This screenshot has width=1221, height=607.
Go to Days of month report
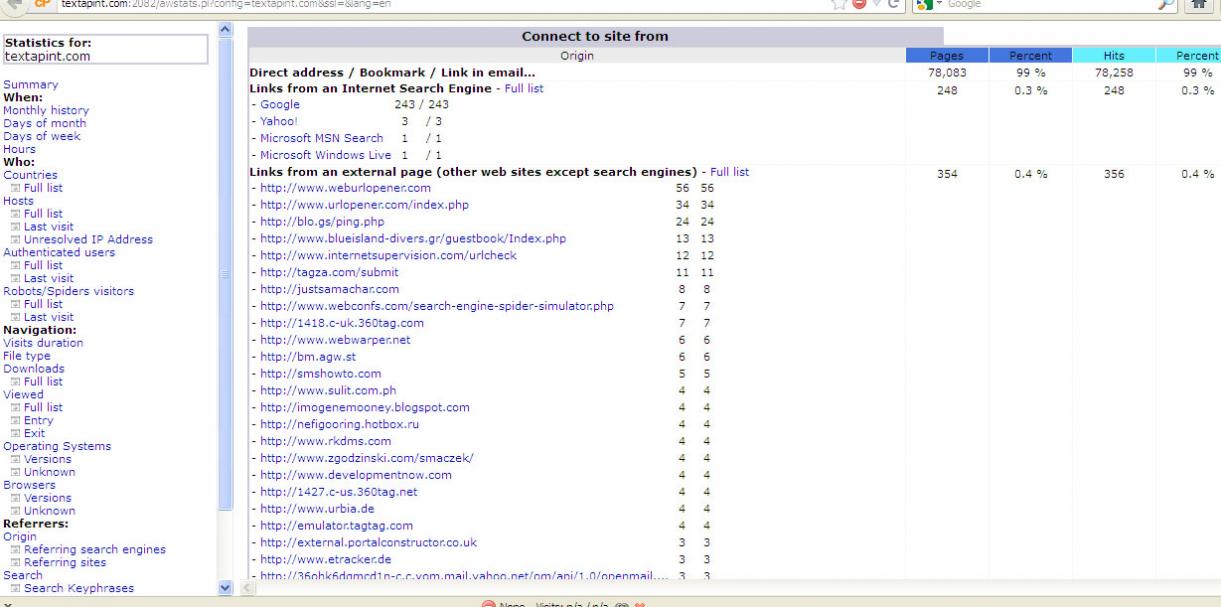[45, 124]
